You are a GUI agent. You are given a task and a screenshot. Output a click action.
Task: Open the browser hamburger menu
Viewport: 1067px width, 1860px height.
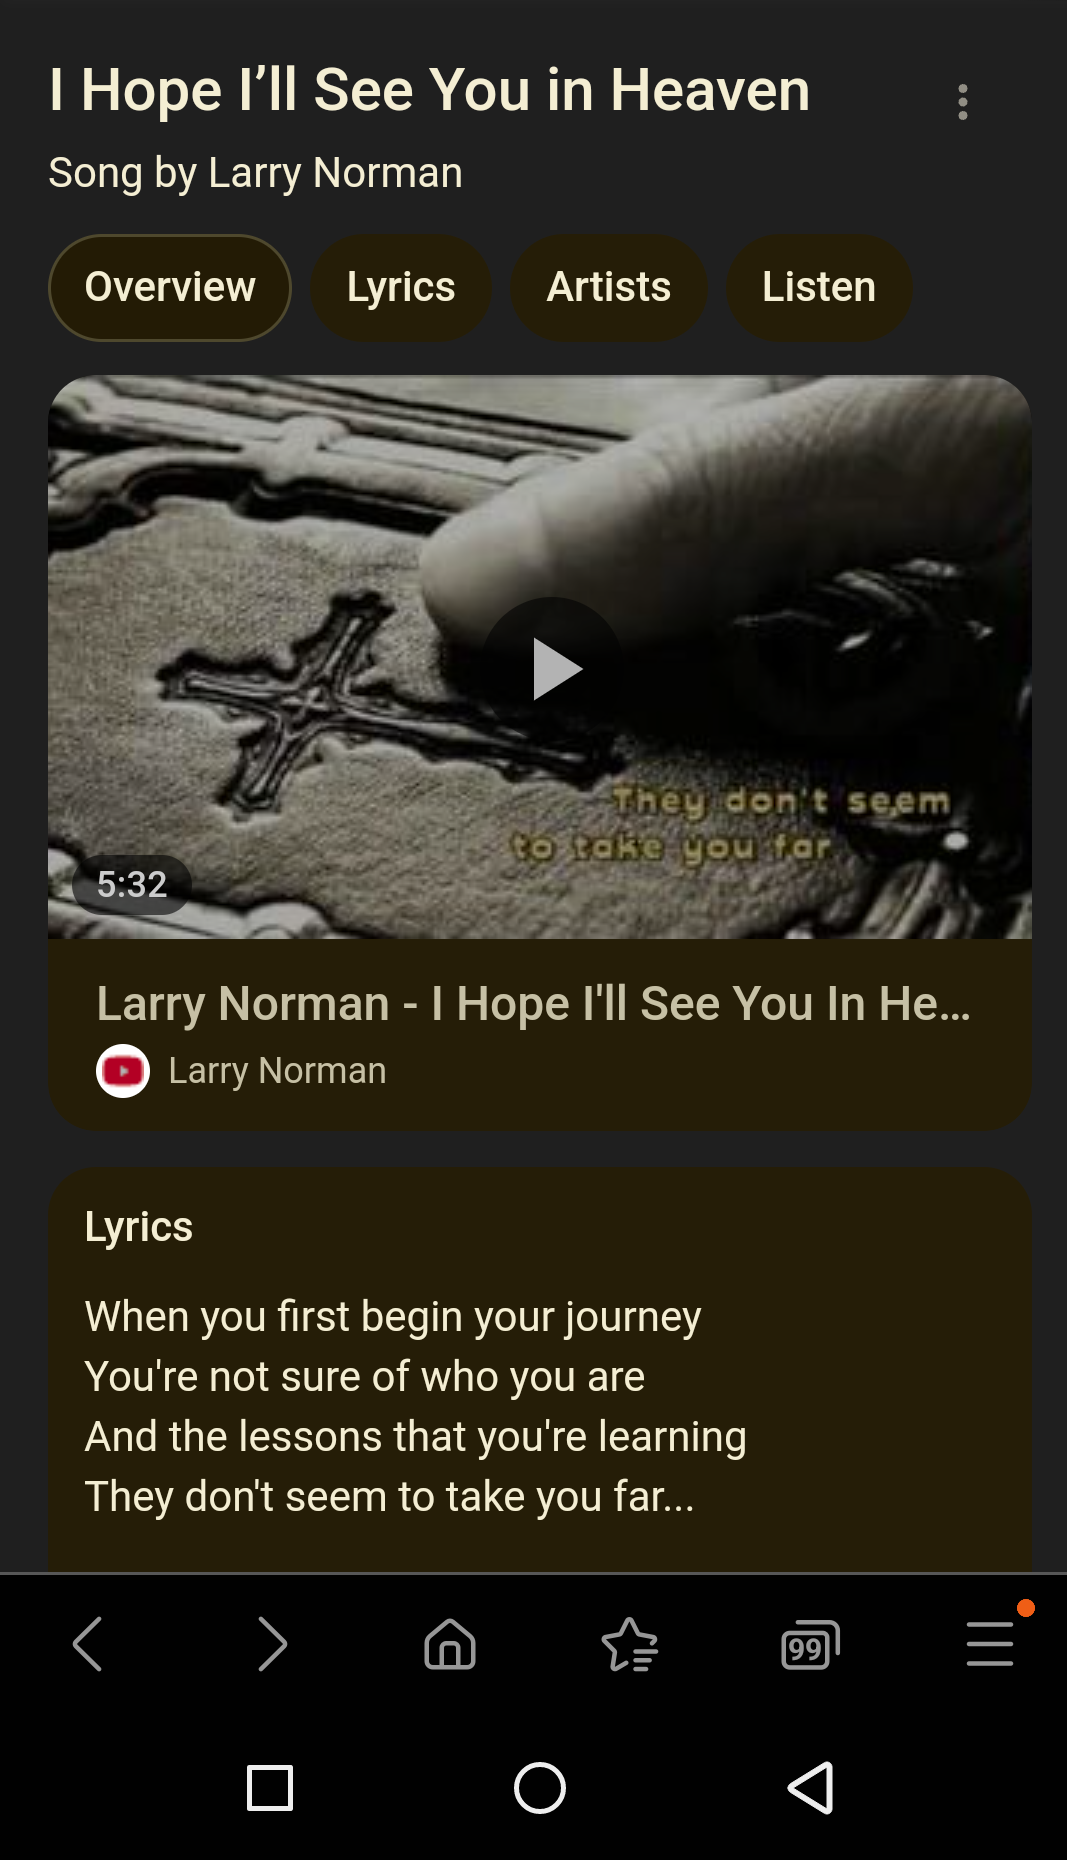coord(990,1644)
